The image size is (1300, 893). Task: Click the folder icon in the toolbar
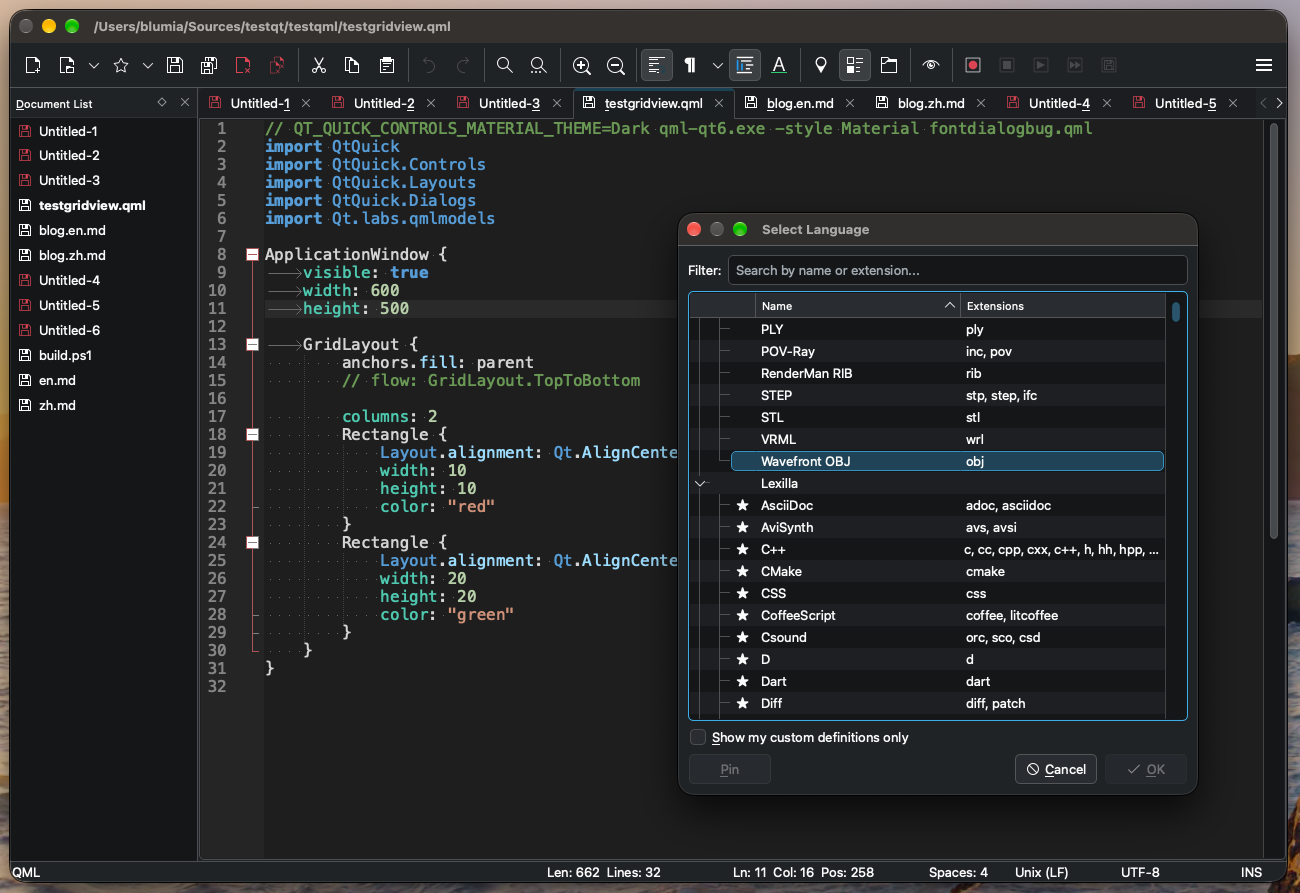click(889, 65)
